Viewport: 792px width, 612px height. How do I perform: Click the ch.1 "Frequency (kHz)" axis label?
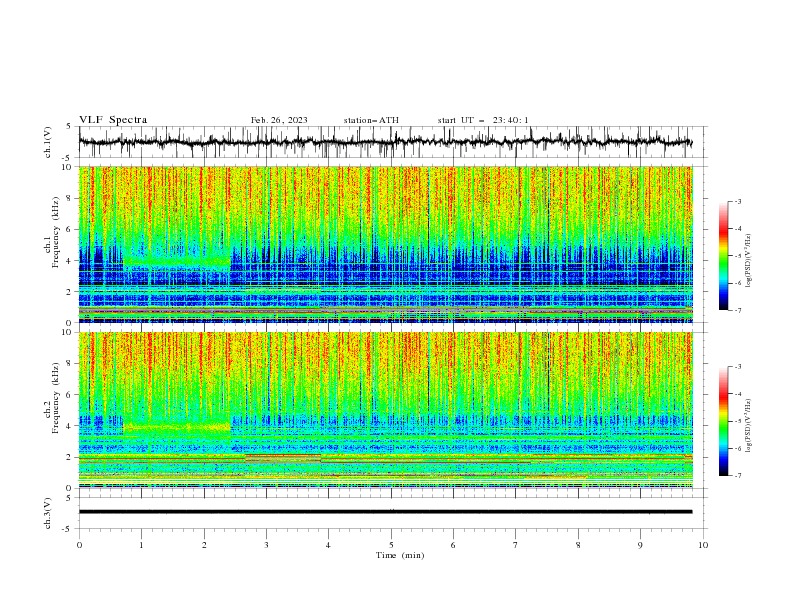tap(55, 233)
